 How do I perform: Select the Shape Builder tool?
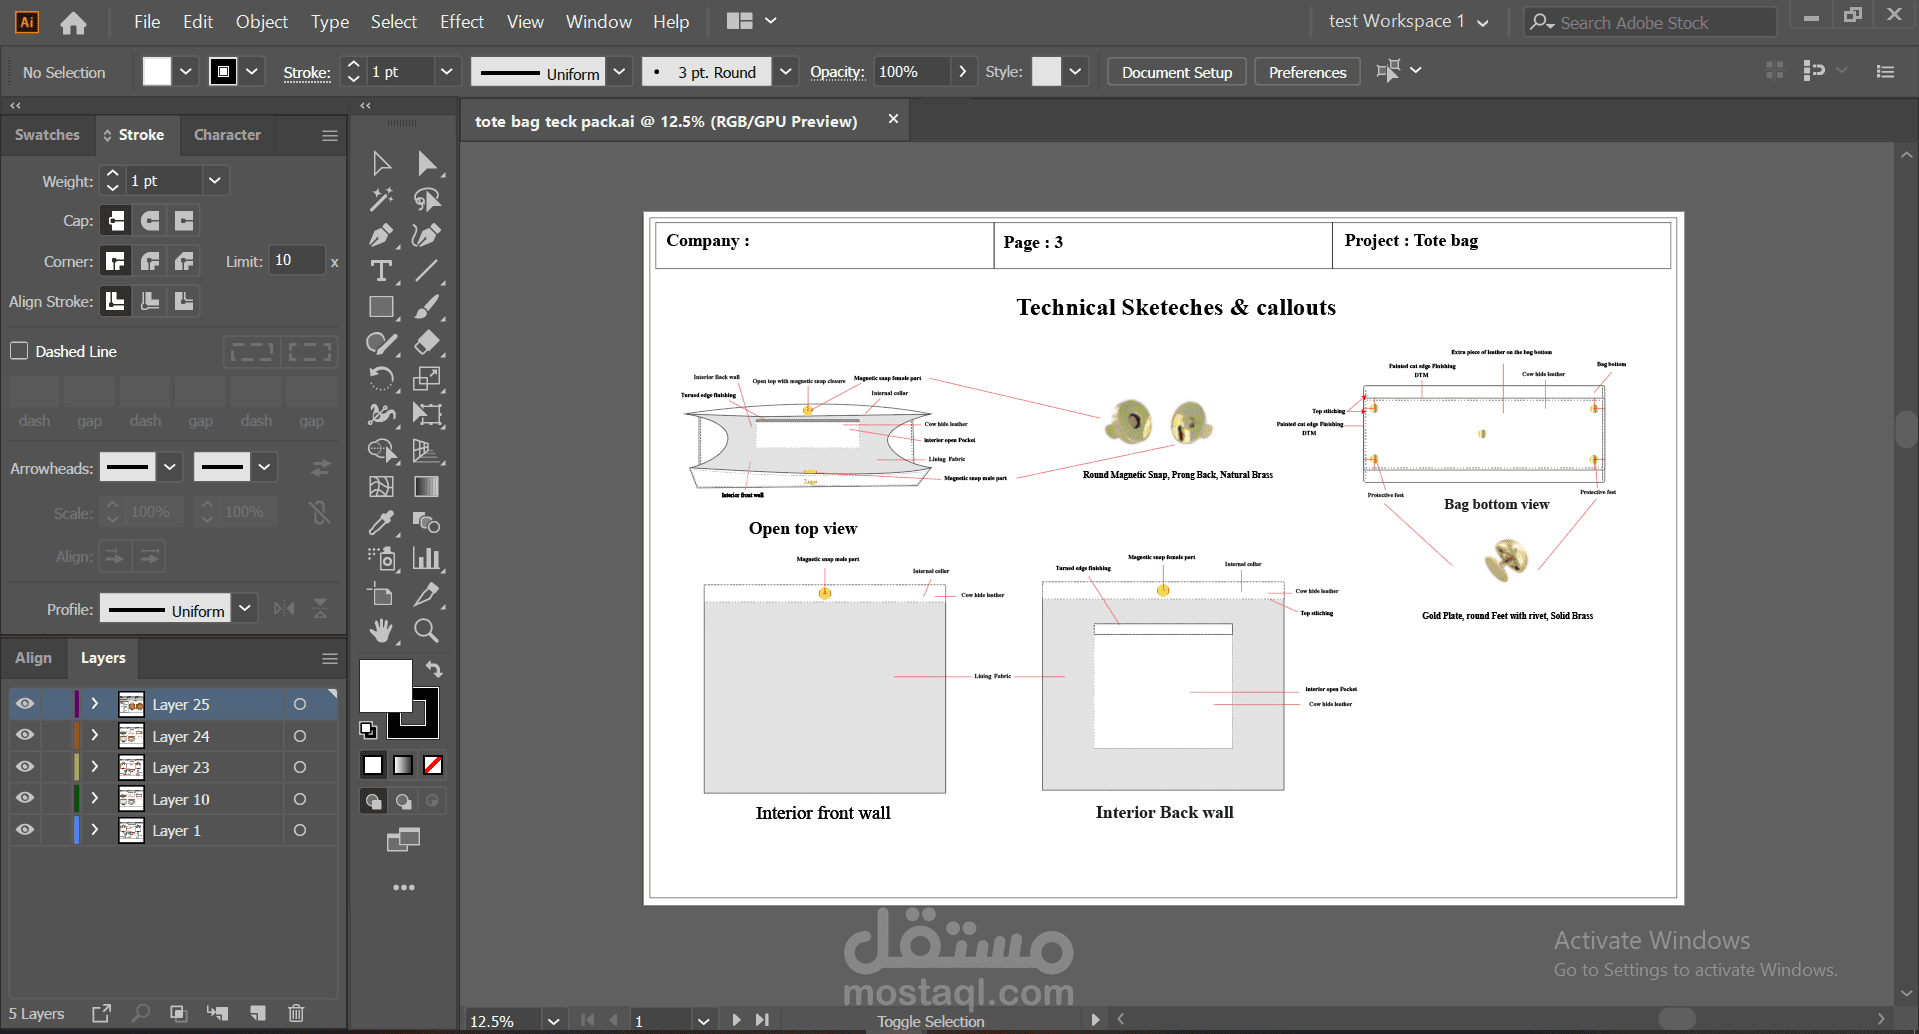point(381,451)
